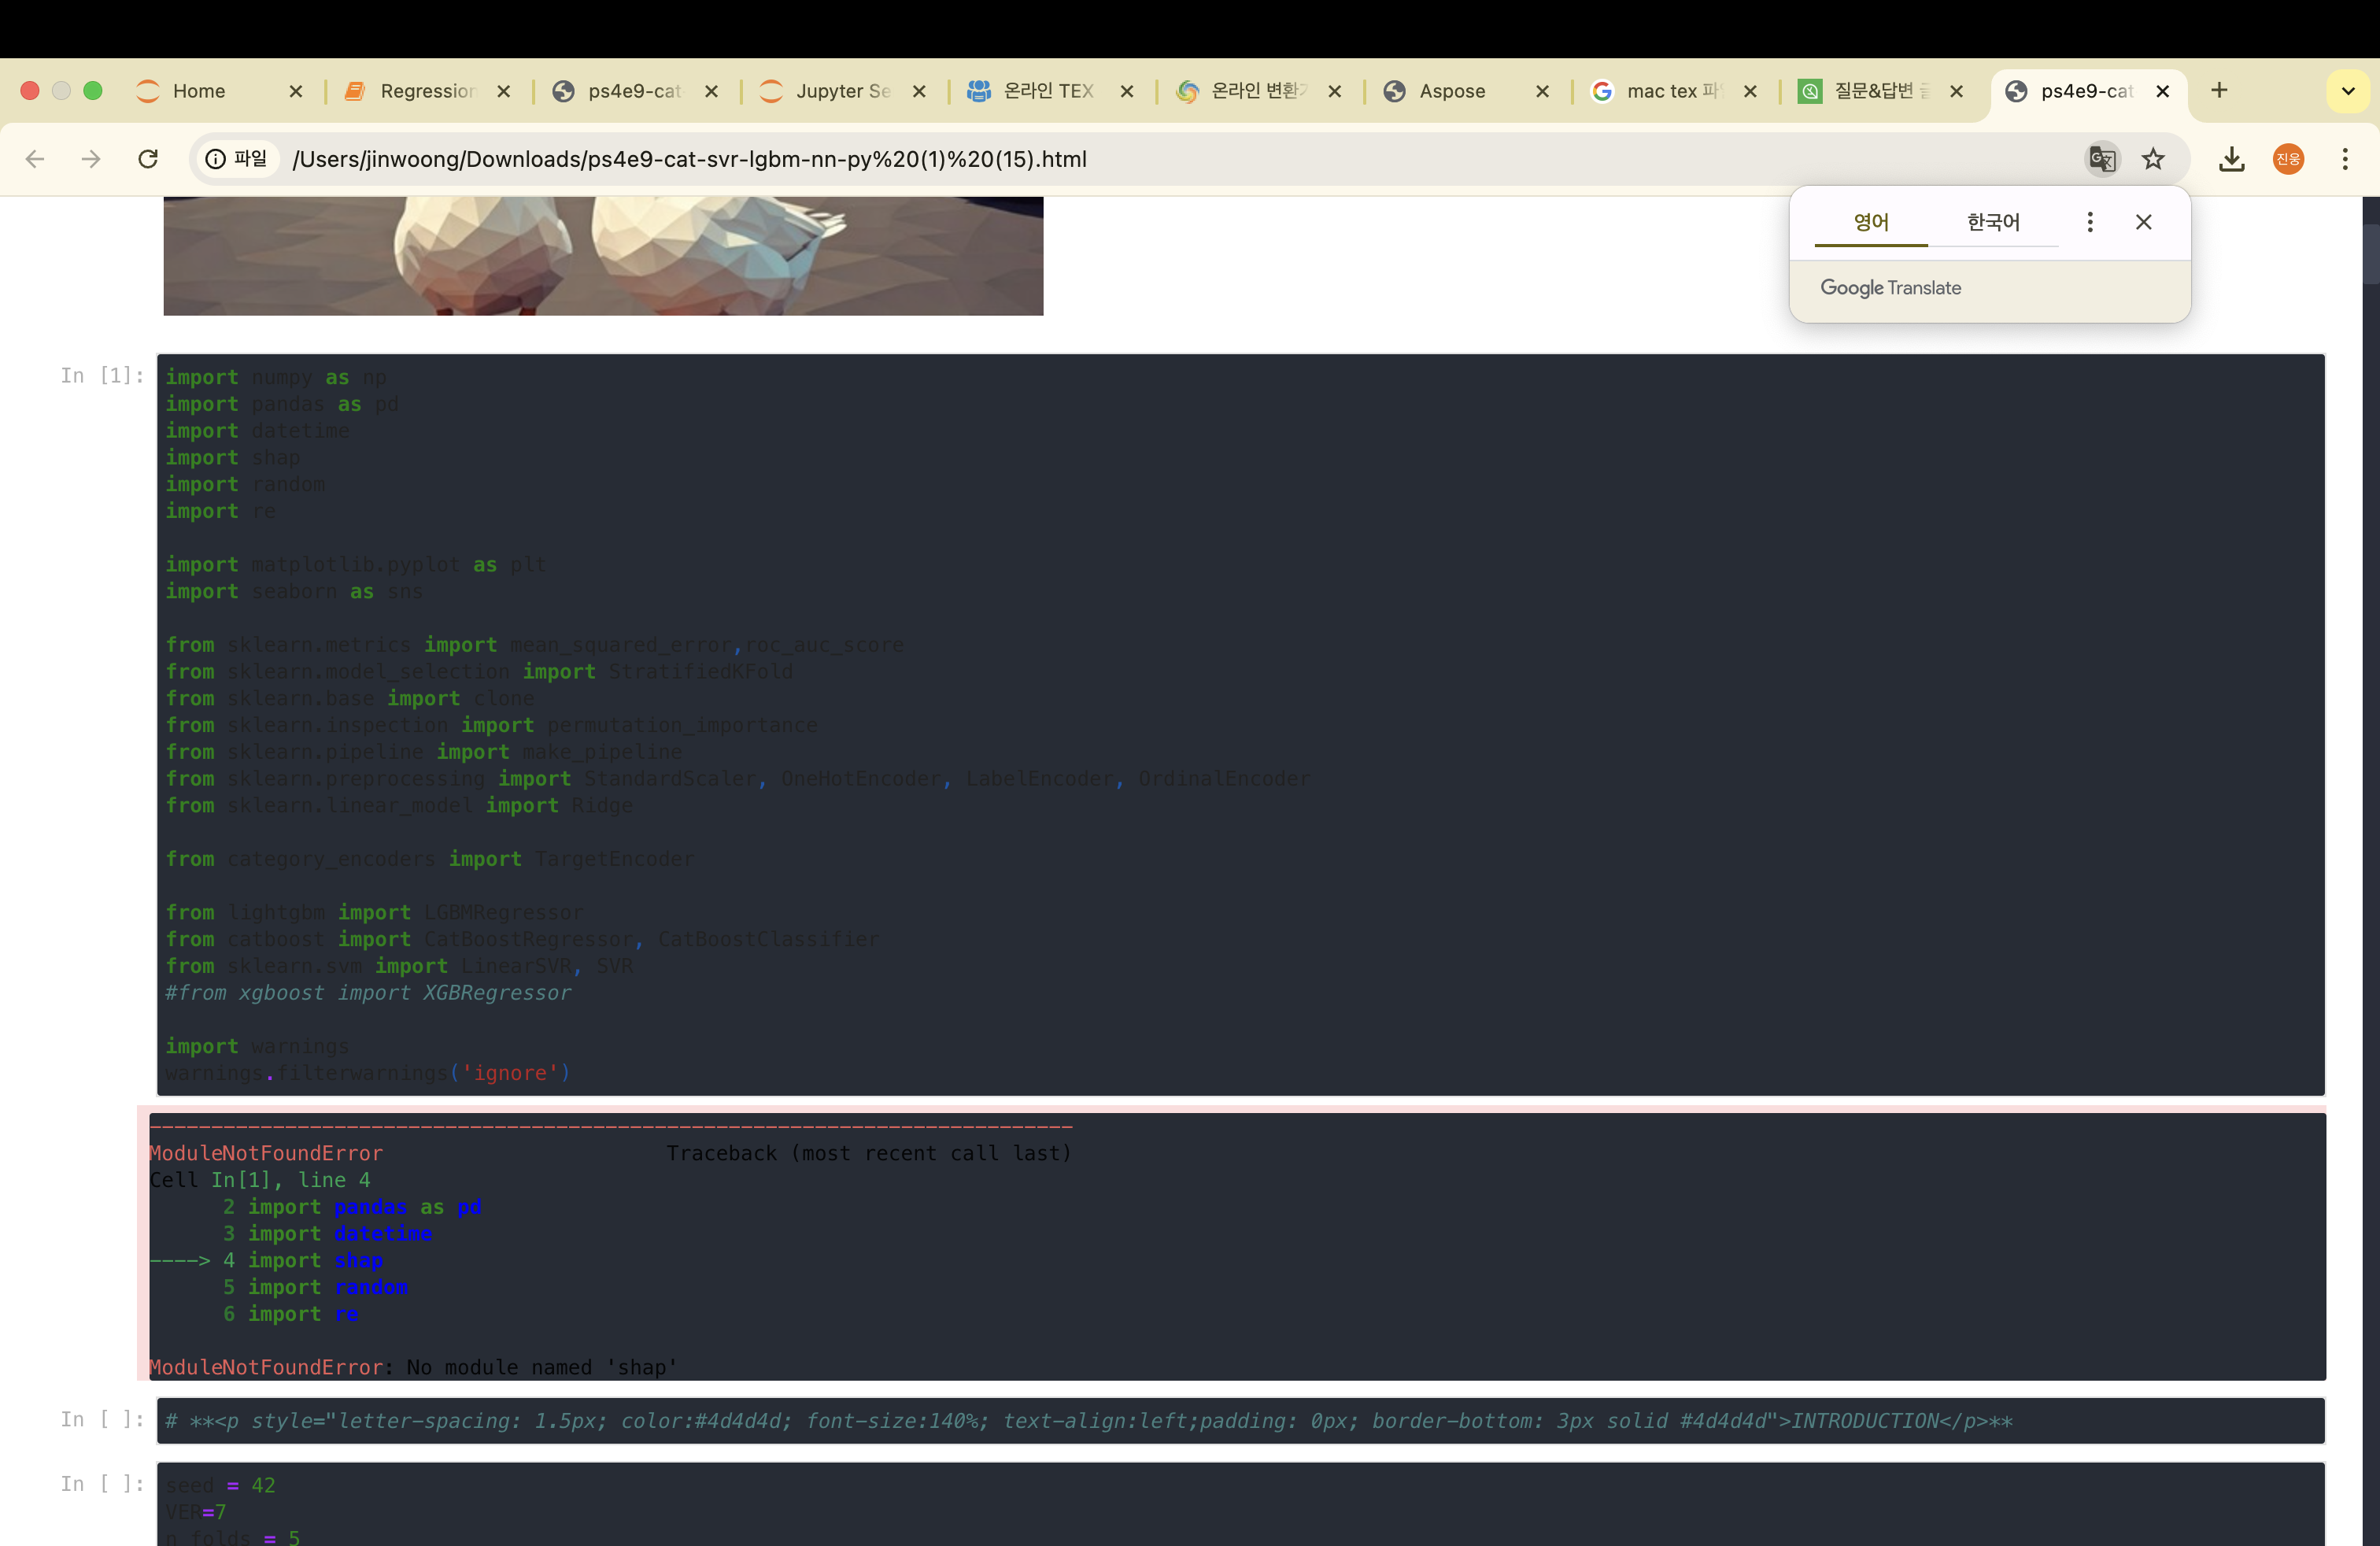This screenshot has width=2380, height=1546.
Task: Open translate popup options menu
Action: click(2090, 222)
